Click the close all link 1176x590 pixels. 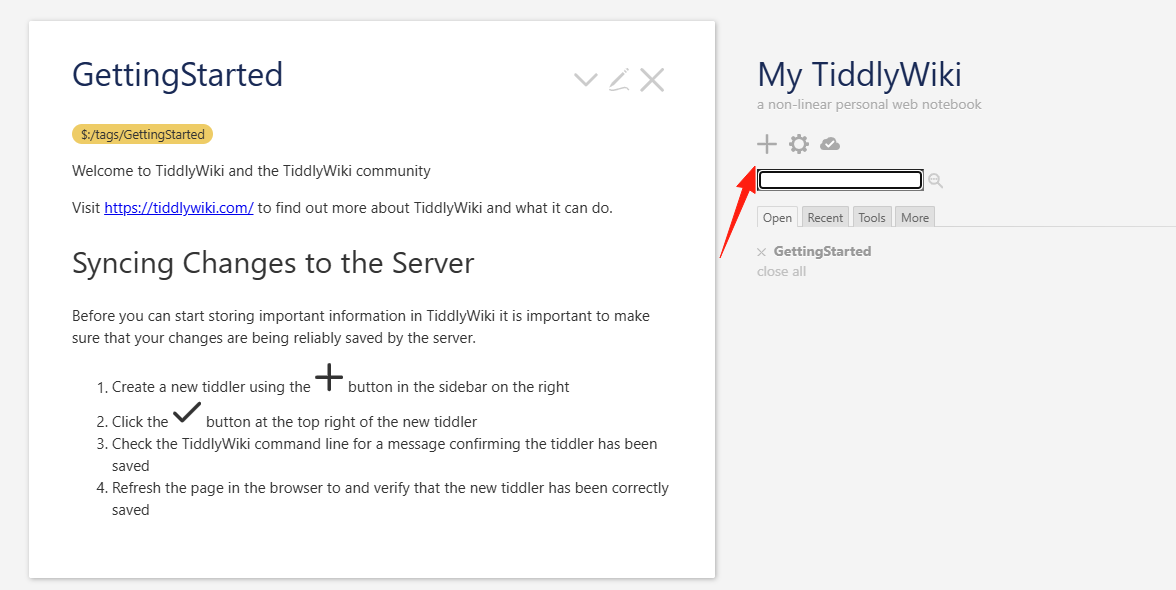click(782, 271)
